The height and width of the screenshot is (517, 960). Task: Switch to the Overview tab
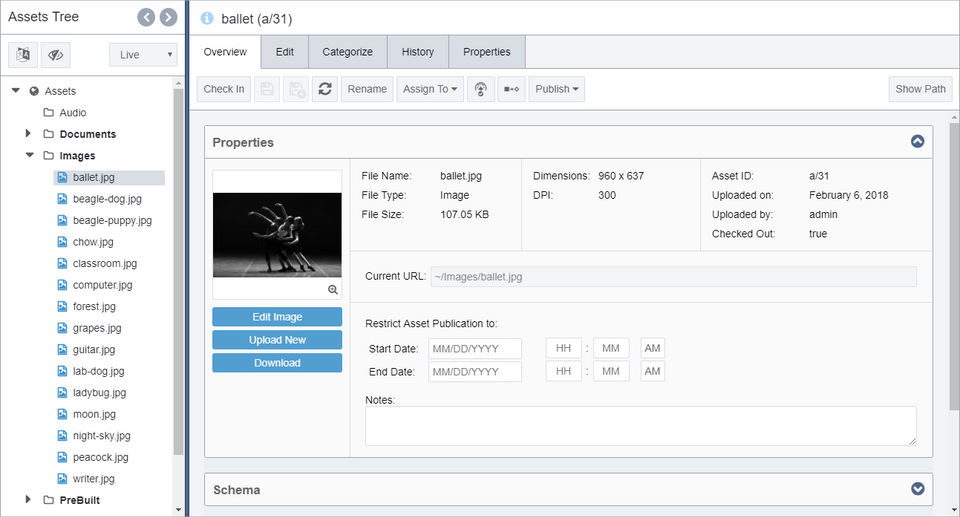225,52
